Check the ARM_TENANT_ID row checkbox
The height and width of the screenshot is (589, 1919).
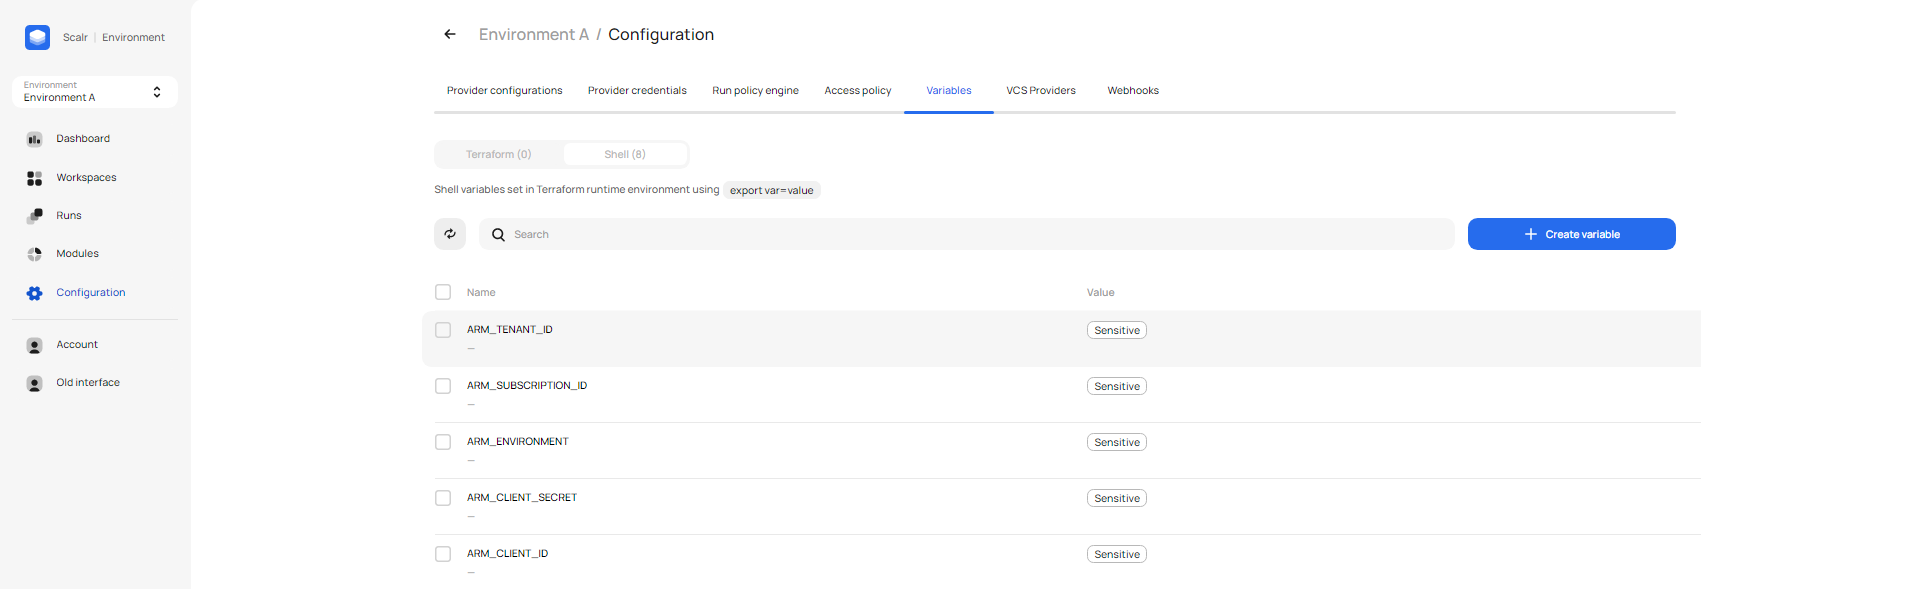[x=443, y=330]
